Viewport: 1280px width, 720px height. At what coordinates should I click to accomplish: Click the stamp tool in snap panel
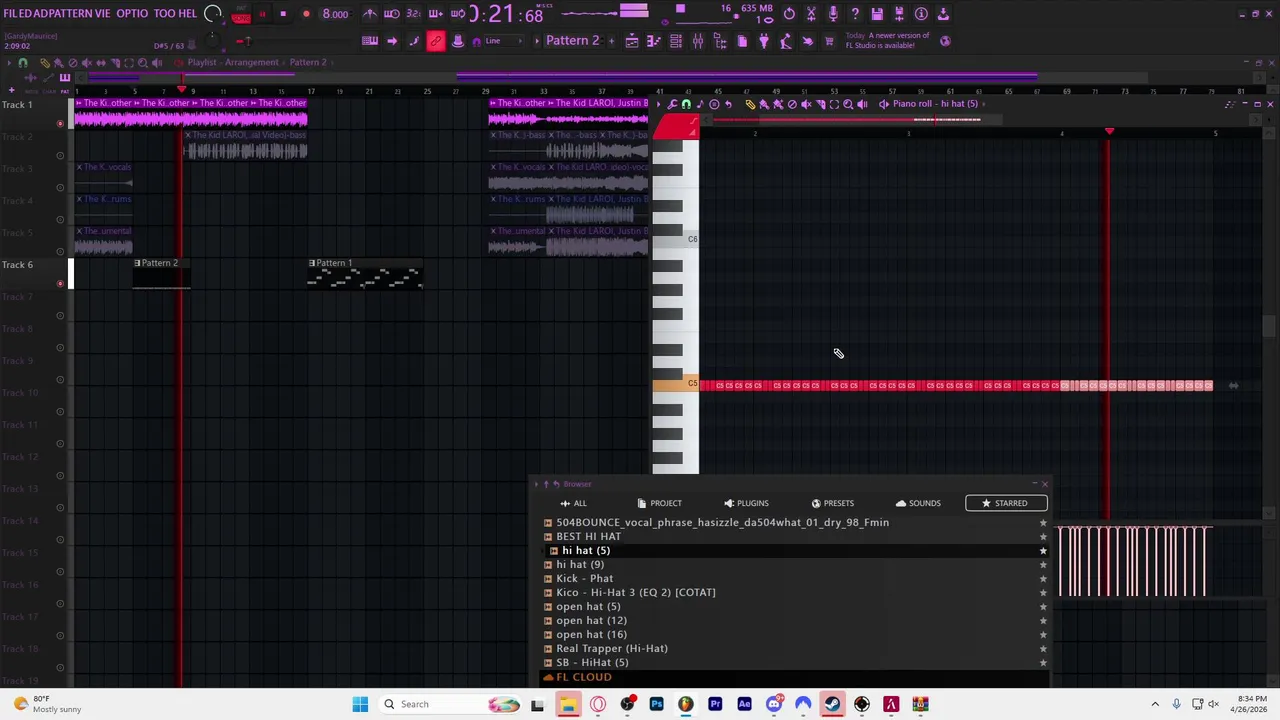457,41
